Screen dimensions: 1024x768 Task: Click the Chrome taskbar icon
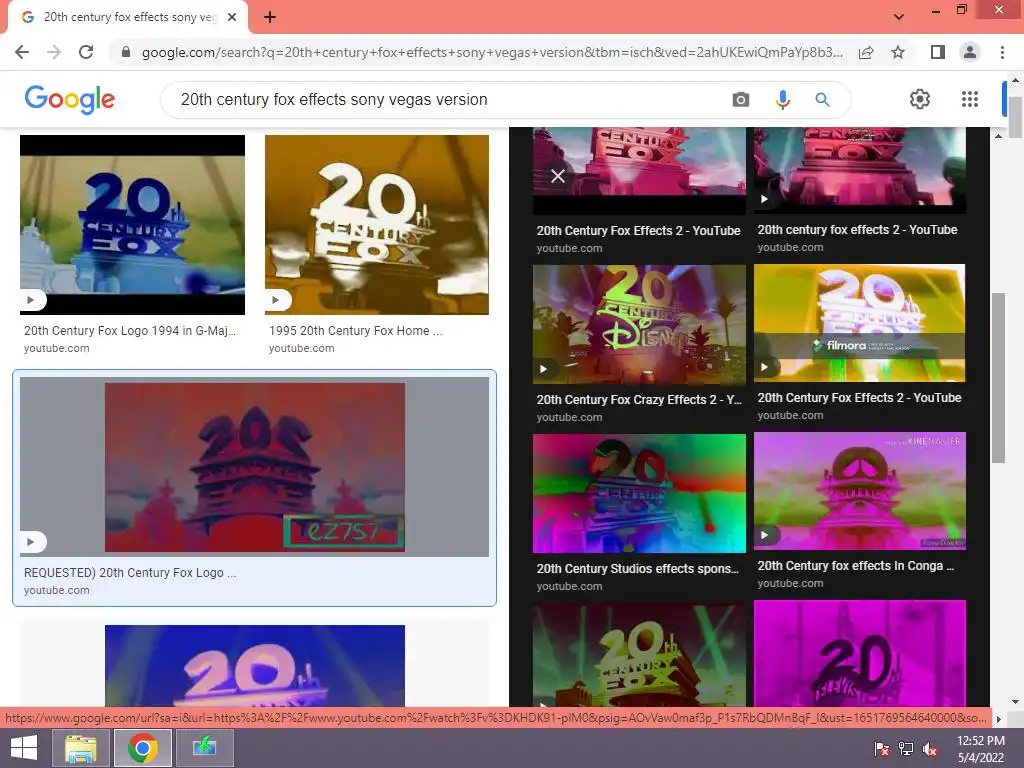tap(142, 748)
